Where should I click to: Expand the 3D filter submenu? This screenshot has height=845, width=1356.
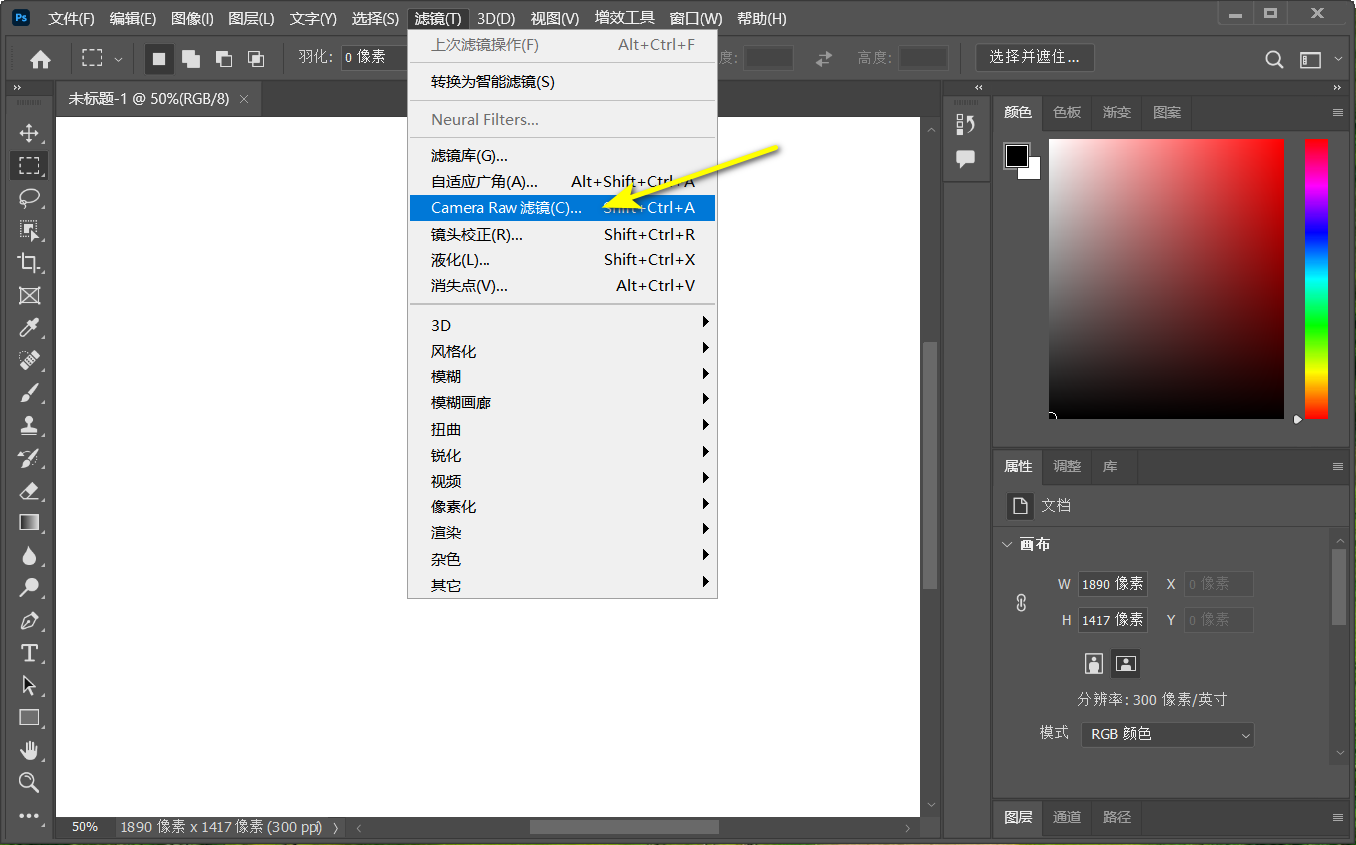tap(562, 325)
